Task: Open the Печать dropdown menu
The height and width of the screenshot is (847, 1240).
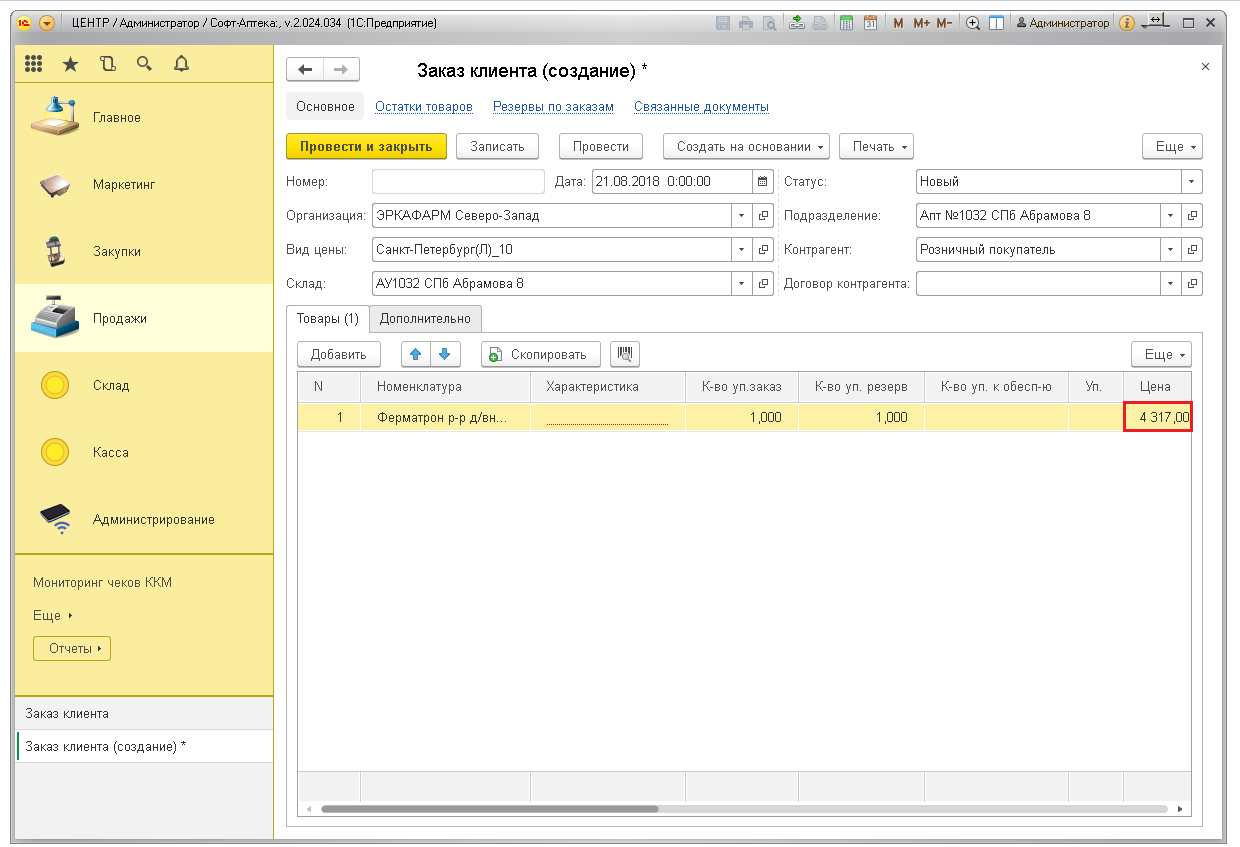Action: [876, 147]
